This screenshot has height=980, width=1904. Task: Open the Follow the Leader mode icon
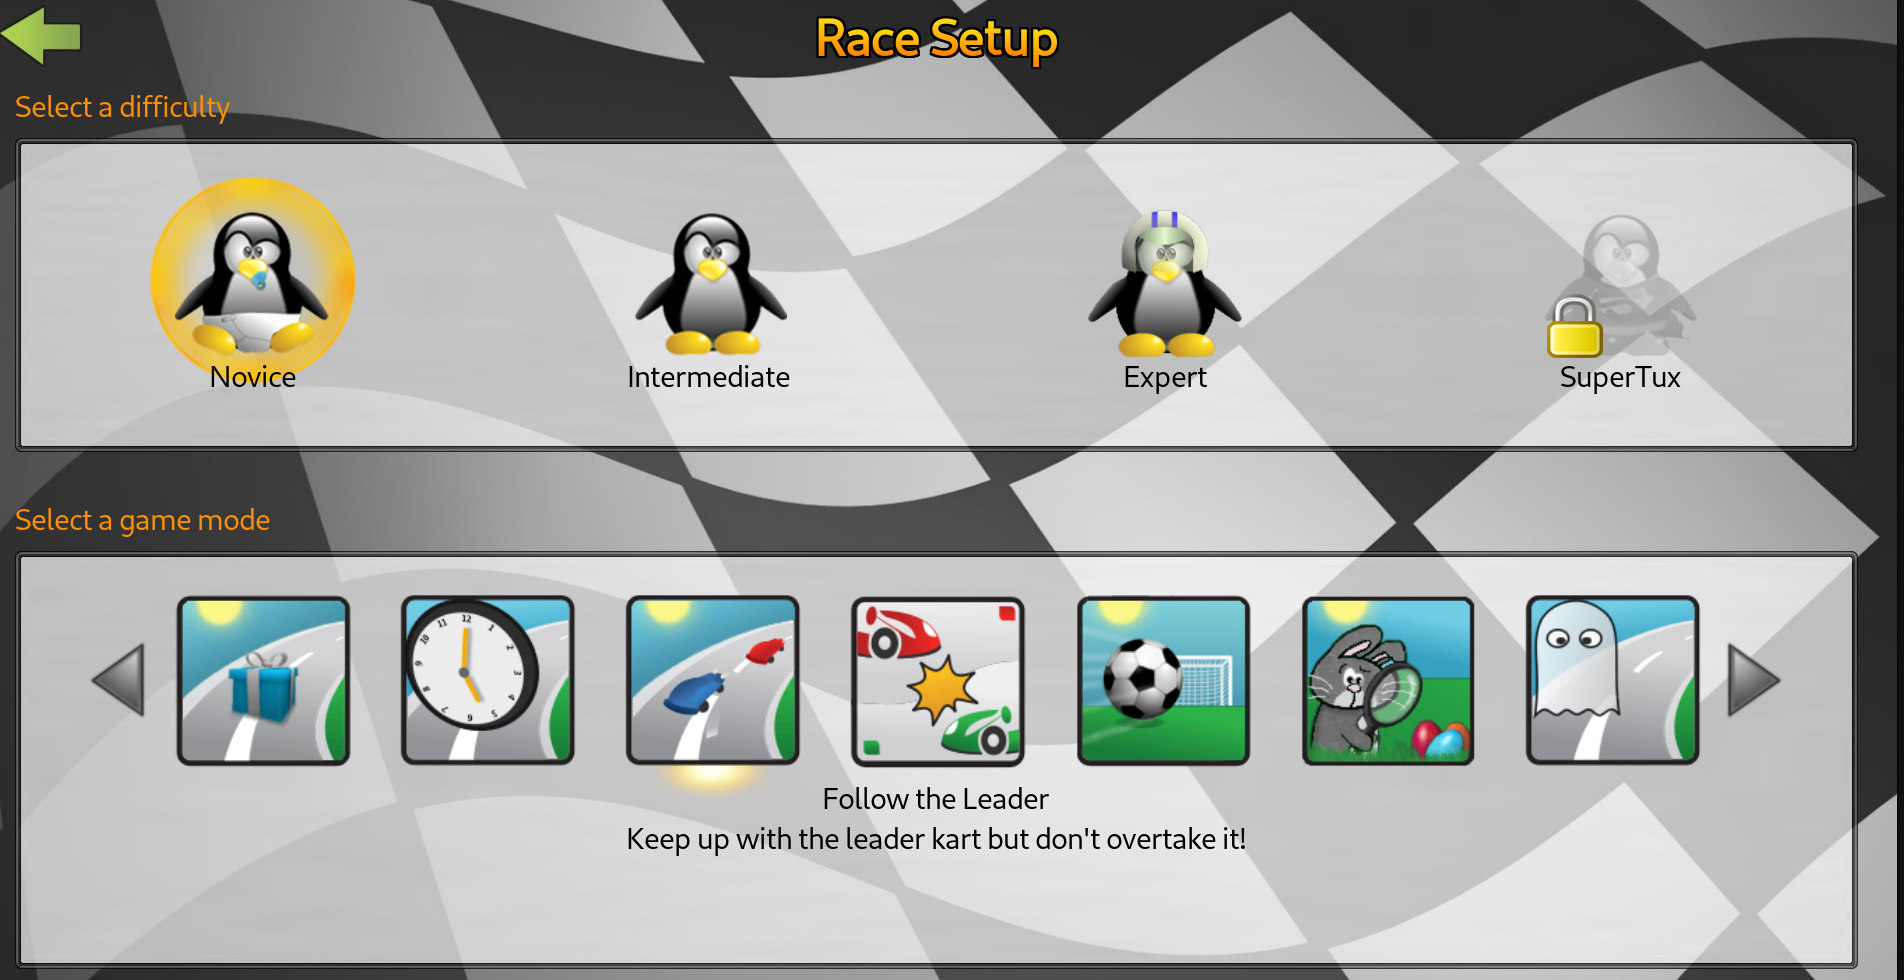pos(712,681)
